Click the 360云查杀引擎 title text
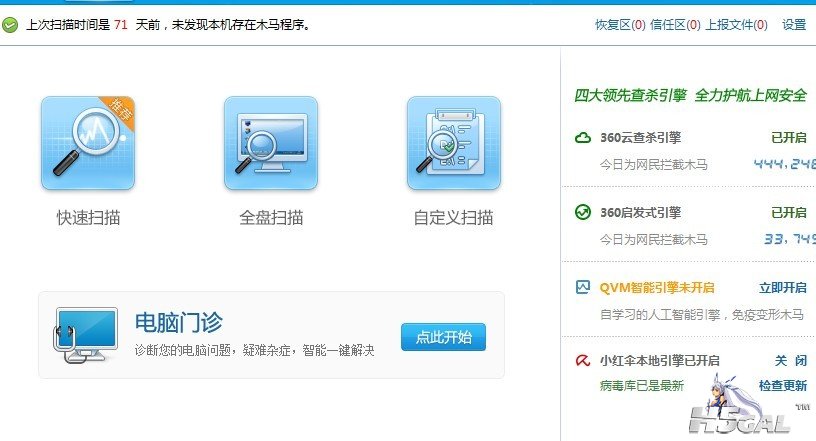This screenshot has width=816, height=441. pos(641,137)
